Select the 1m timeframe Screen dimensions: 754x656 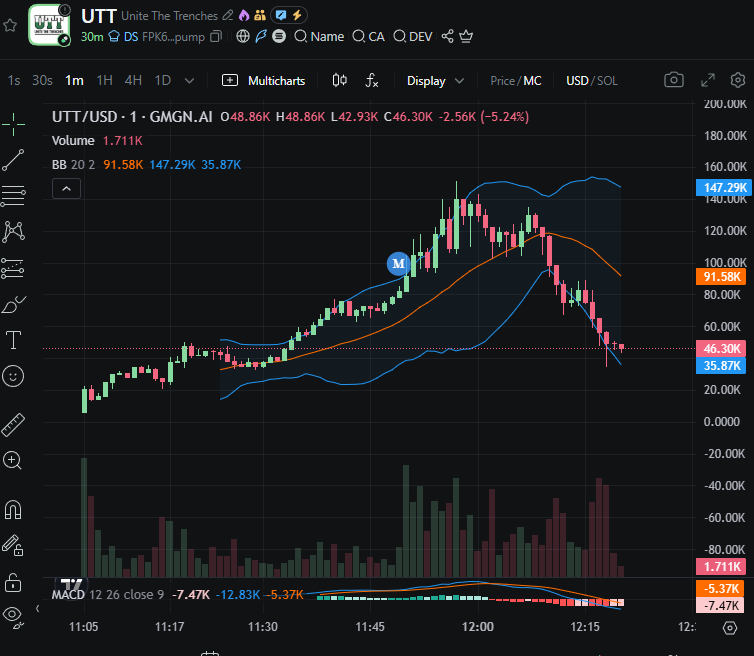point(75,81)
